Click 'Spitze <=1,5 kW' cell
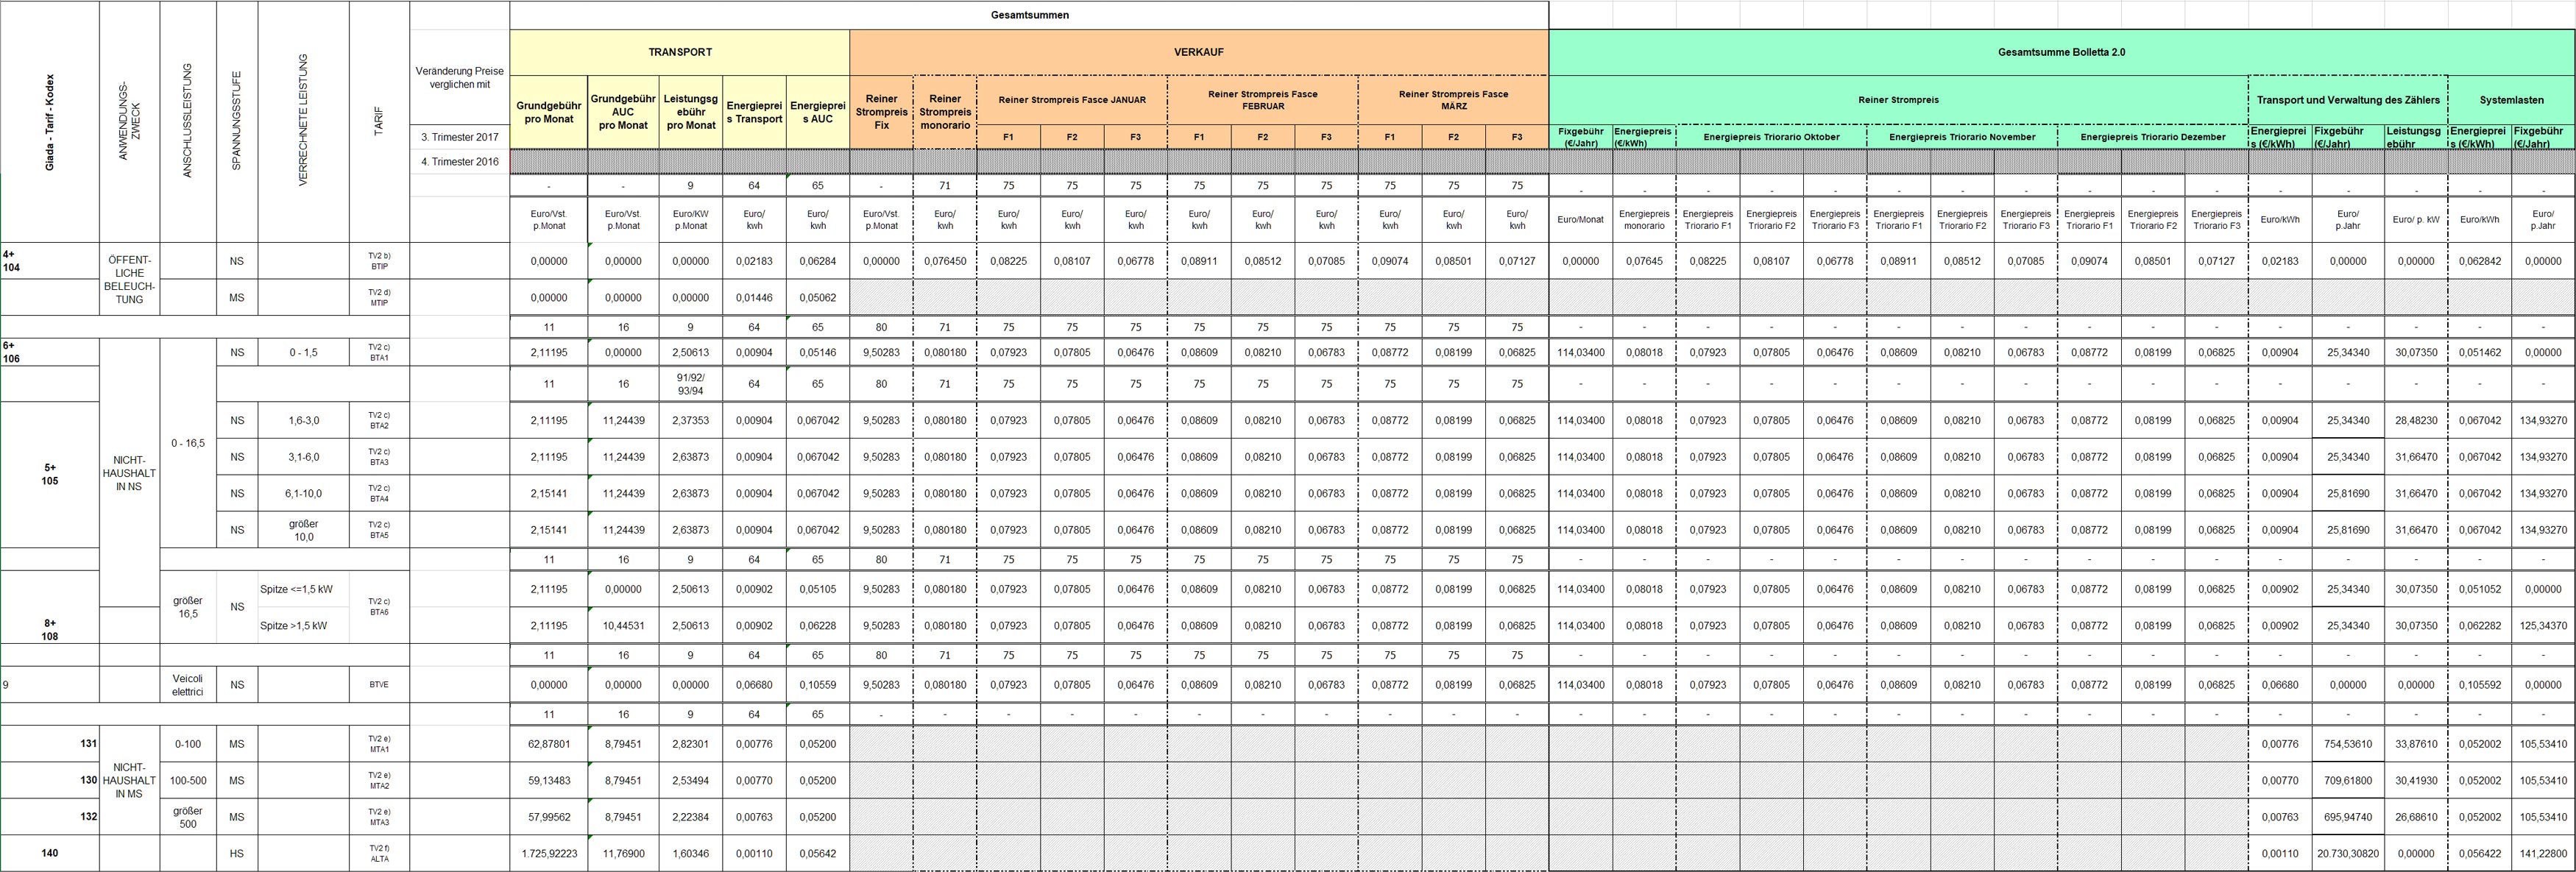 click(x=303, y=589)
